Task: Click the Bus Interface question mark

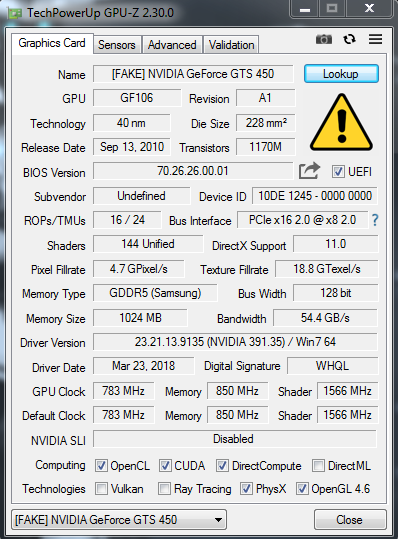Action: [x=375, y=220]
